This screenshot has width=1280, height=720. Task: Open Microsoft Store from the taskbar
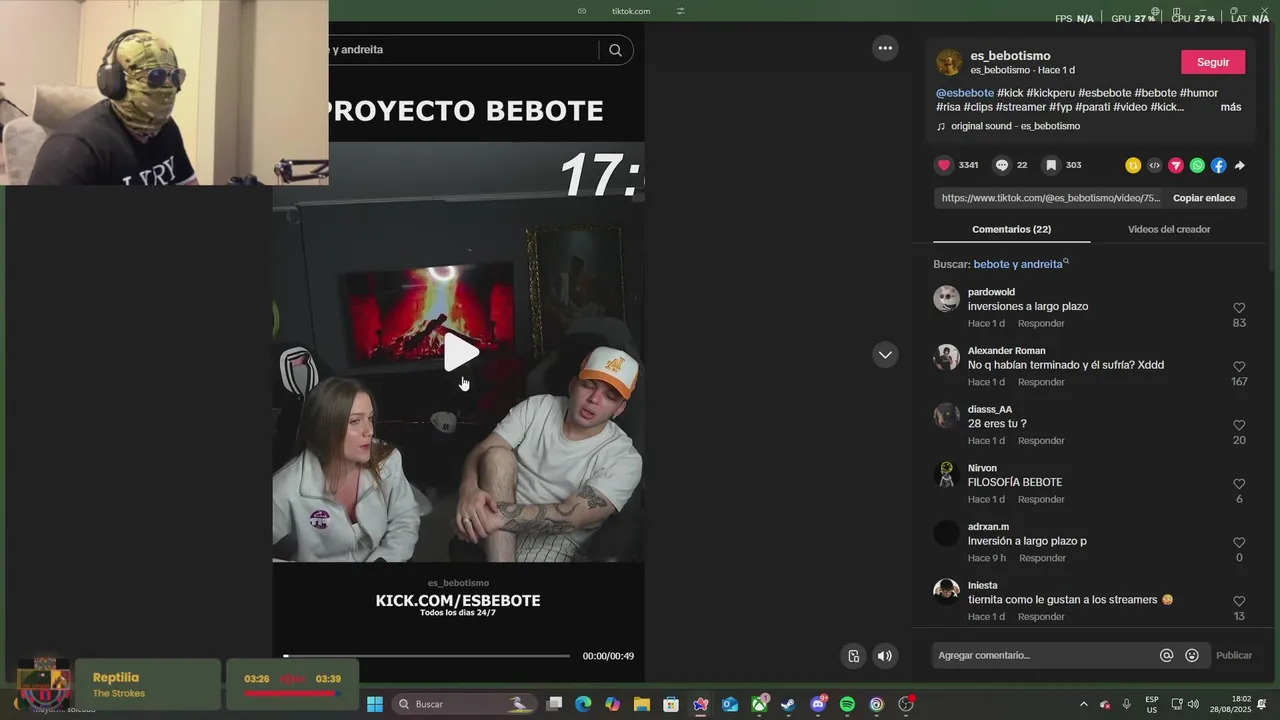[x=671, y=704]
